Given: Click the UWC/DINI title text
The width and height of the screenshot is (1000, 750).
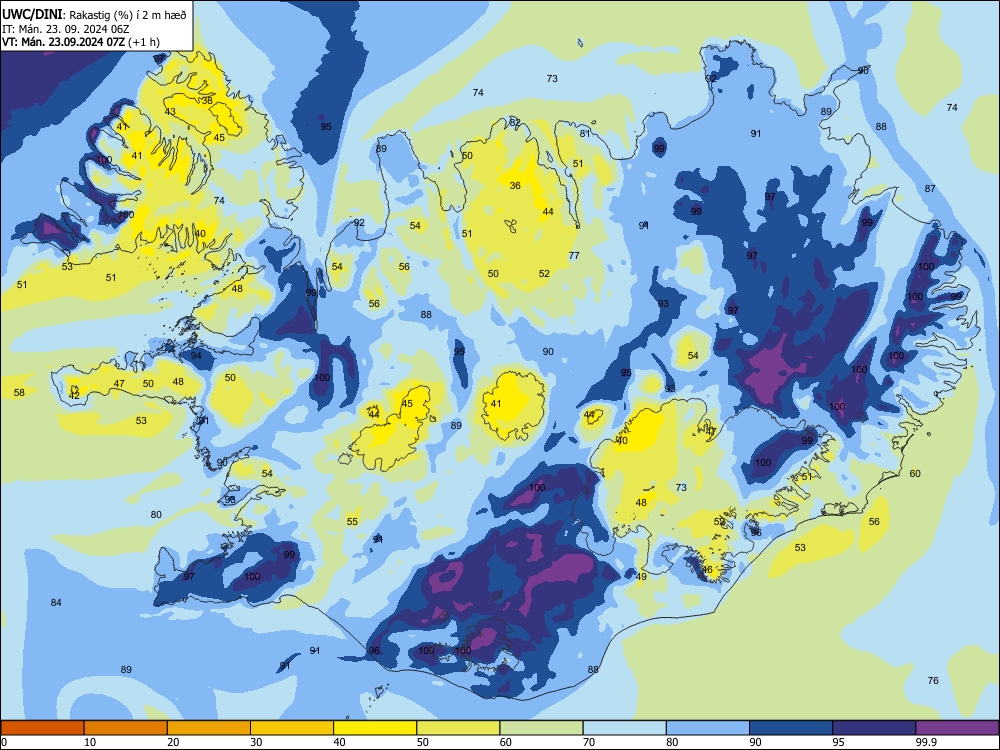Looking at the screenshot, I should coord(32,15).
